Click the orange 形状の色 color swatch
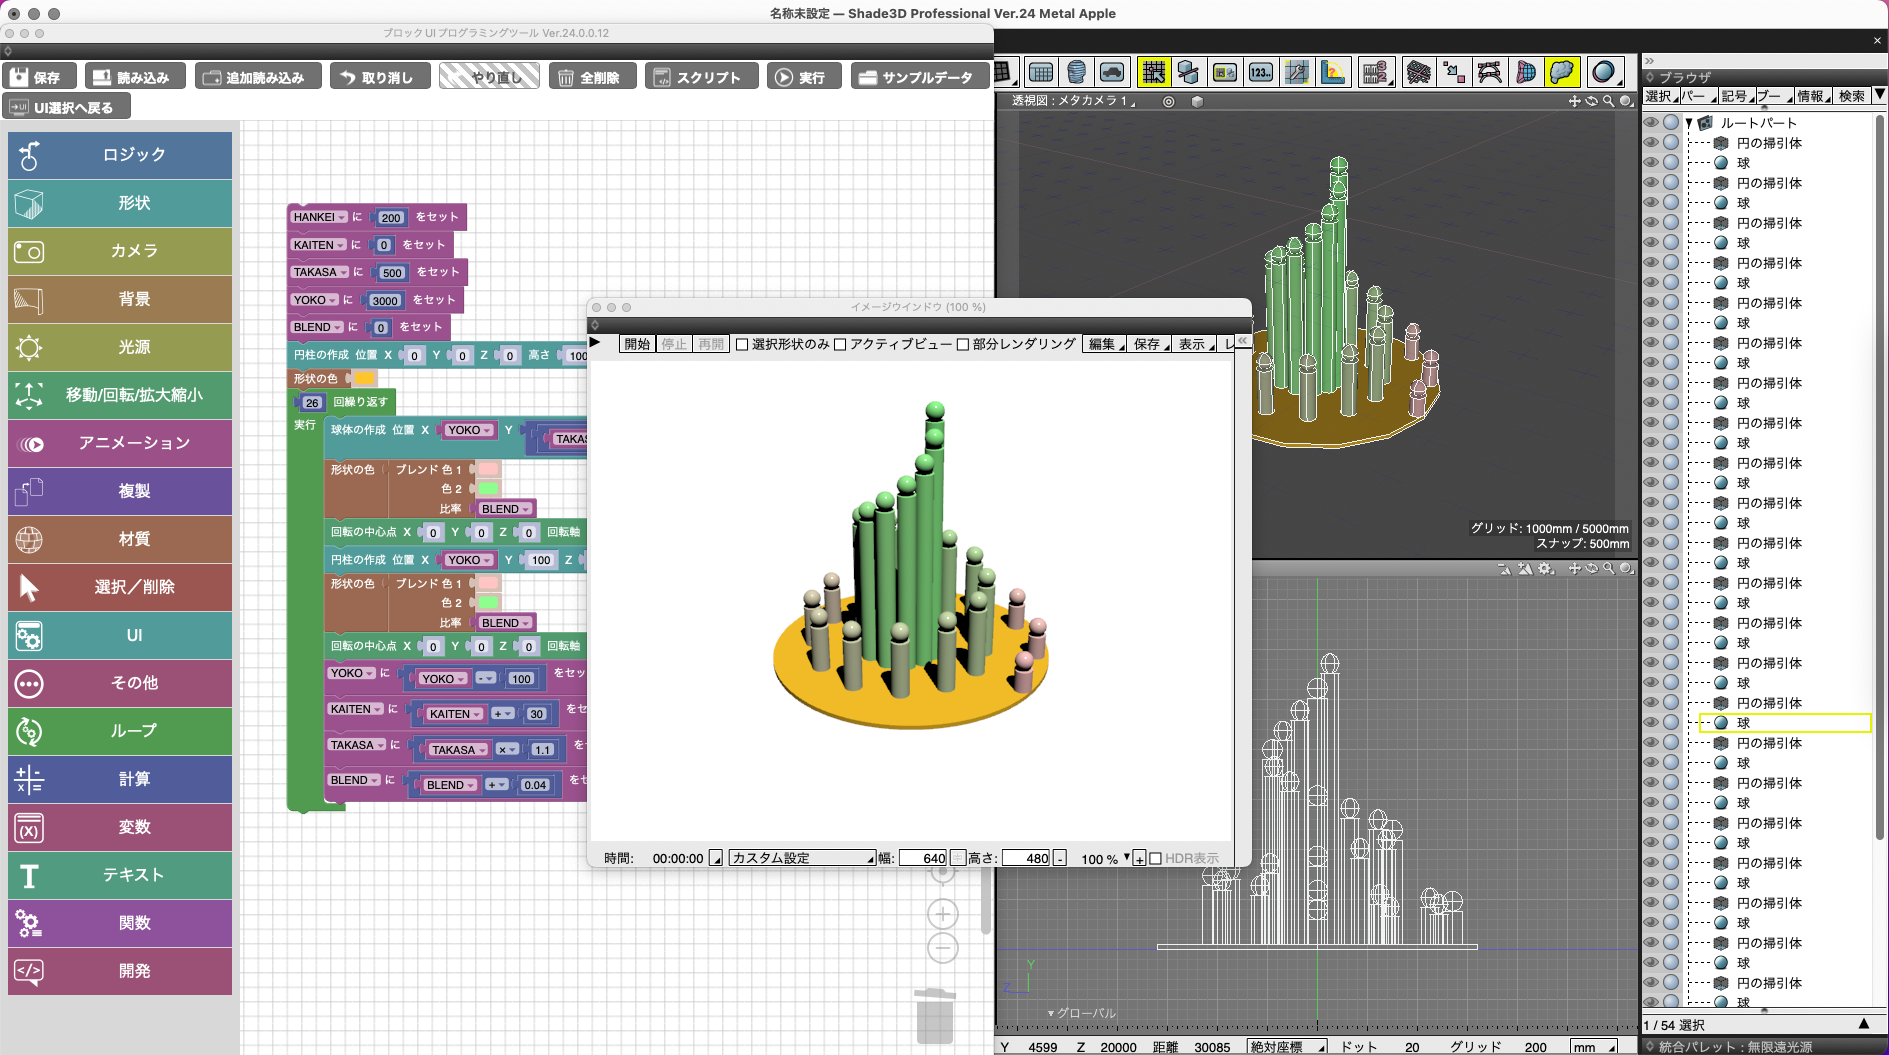 pos(365,378)
